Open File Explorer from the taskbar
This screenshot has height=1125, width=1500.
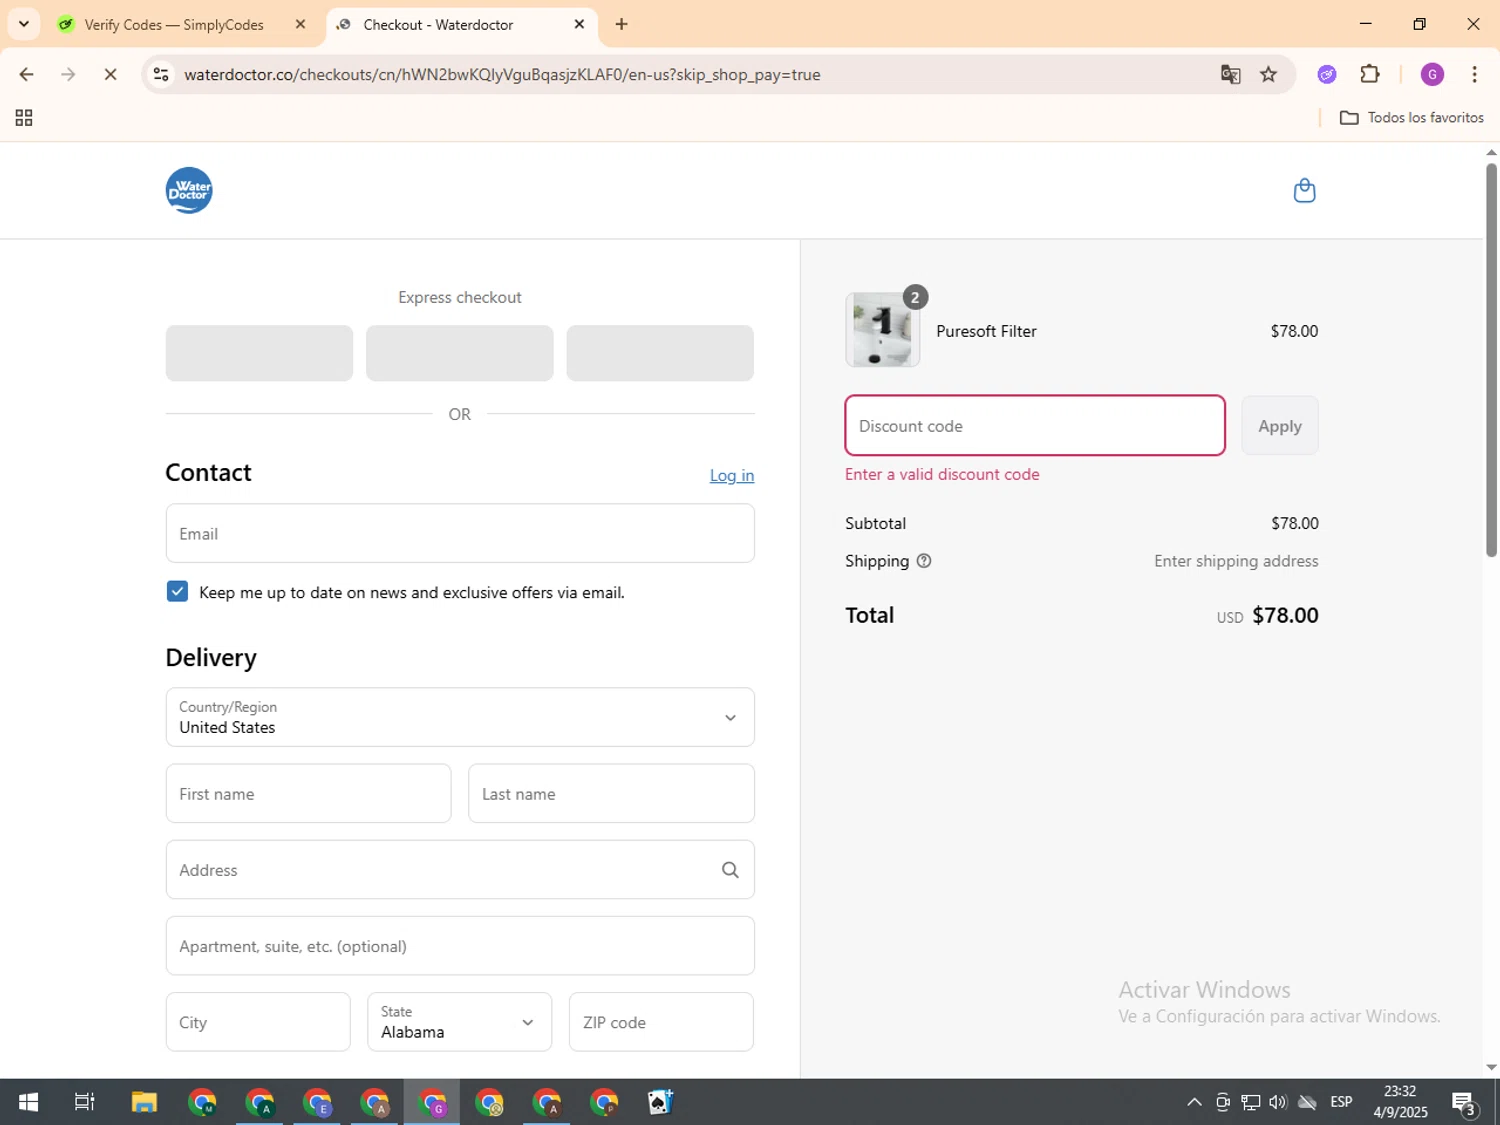(144, 1102)
